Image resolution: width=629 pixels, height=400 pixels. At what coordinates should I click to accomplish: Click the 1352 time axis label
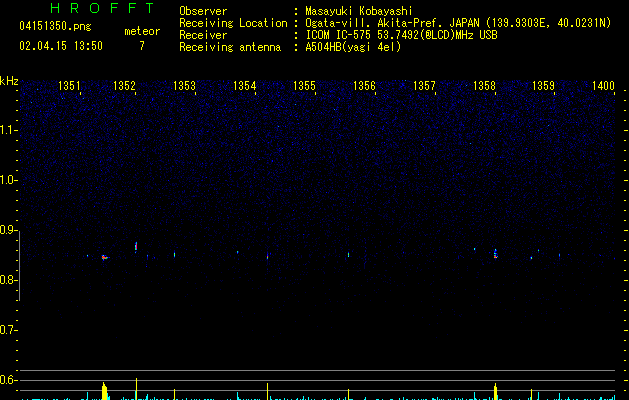click(124, 86)
